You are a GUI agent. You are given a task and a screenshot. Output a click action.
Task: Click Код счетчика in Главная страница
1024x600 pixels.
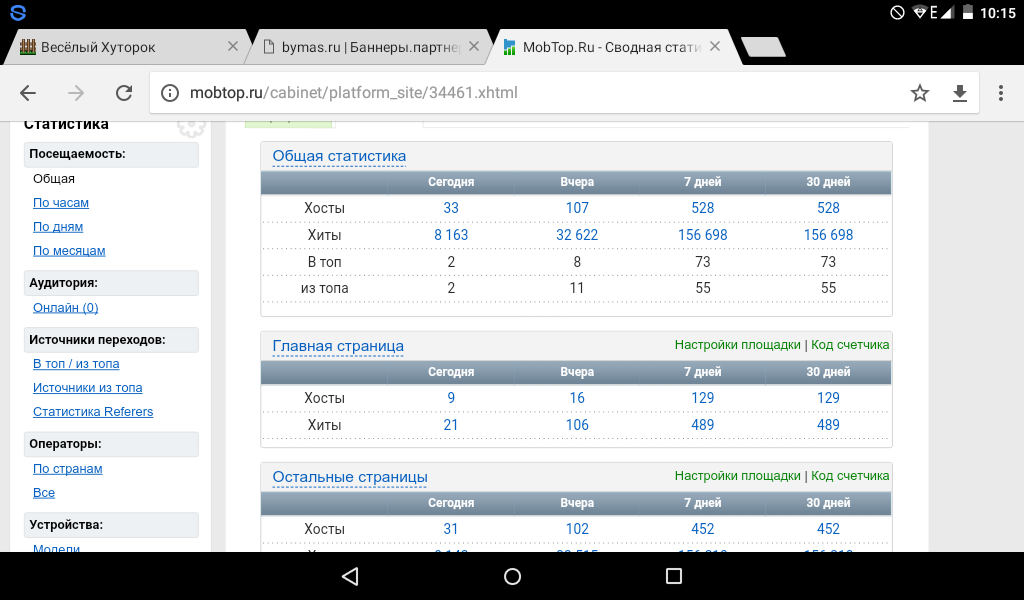pos(850,345)
